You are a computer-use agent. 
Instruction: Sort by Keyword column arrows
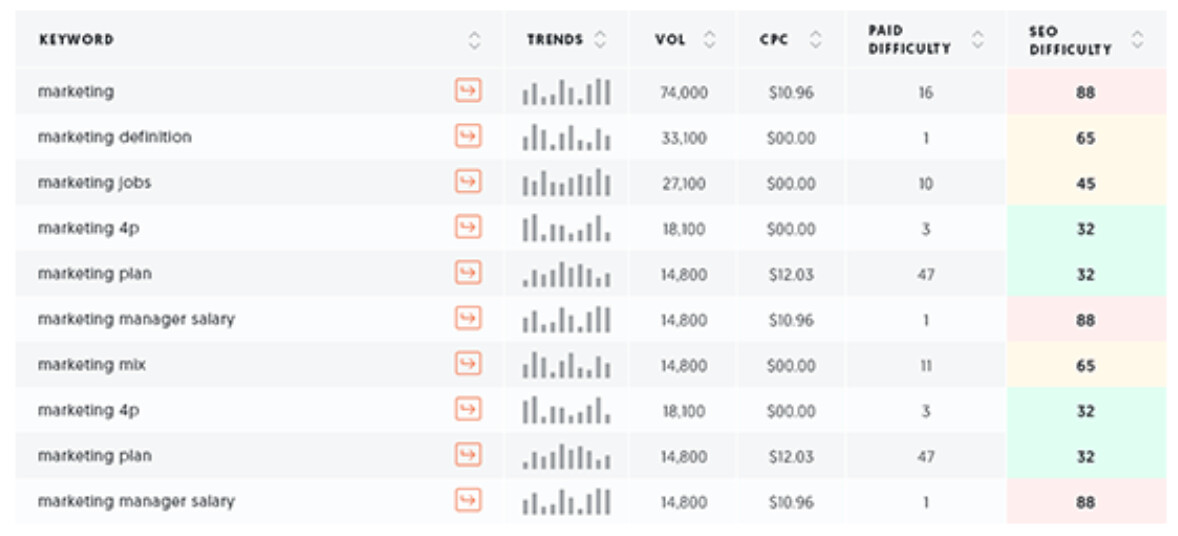coord(474,40)
